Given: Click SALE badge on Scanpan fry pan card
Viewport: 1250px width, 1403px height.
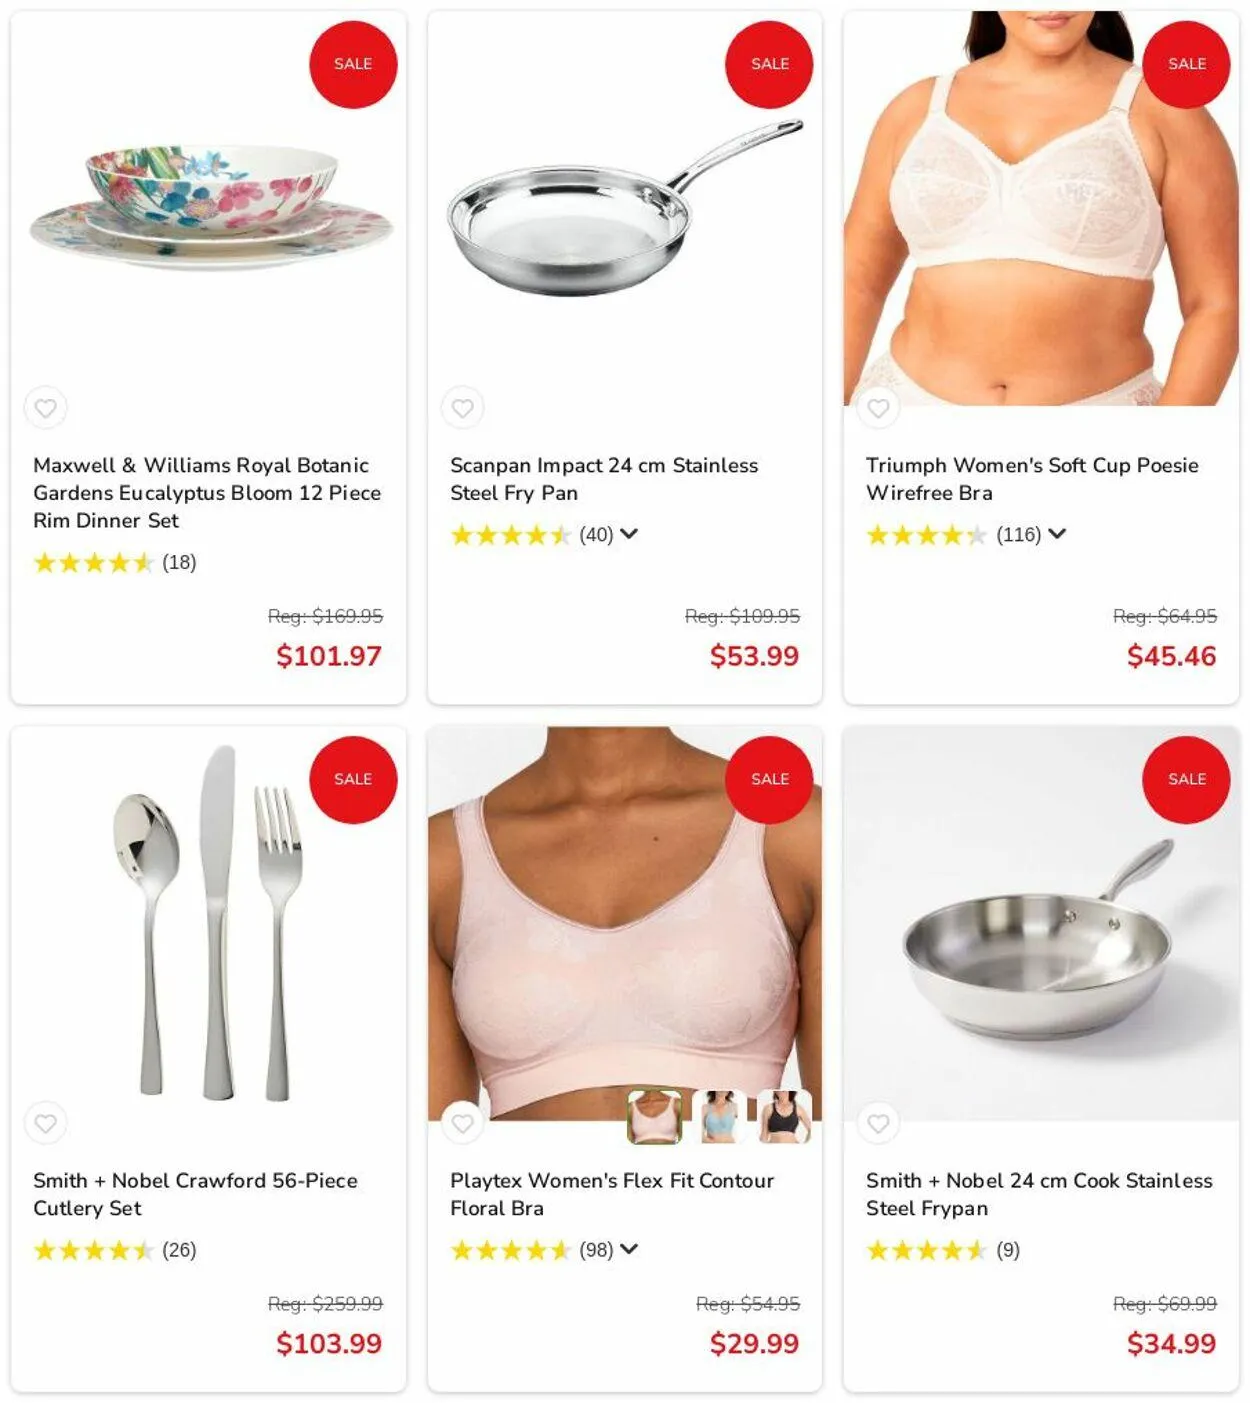Looking at the screenshot, I should [x=769, y=64].
